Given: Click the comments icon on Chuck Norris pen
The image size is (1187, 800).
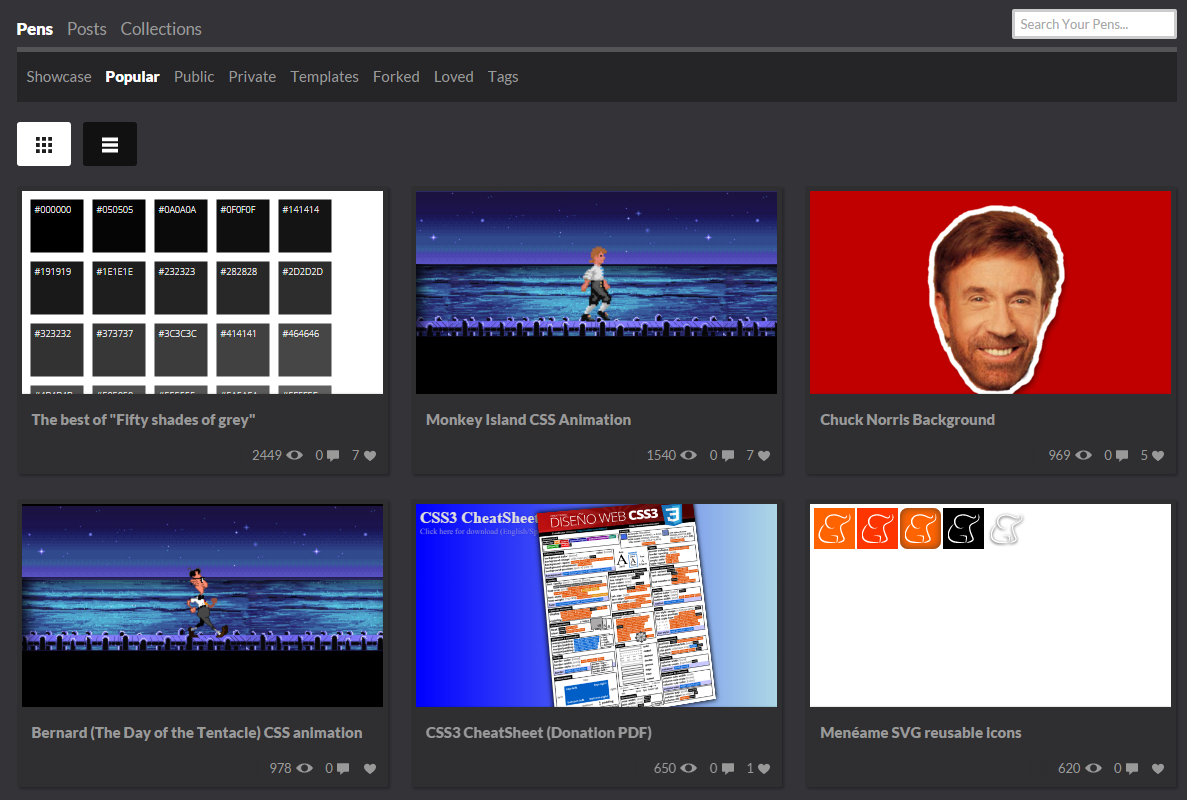Looking at the screenshot, I should tap(1122, 456).
